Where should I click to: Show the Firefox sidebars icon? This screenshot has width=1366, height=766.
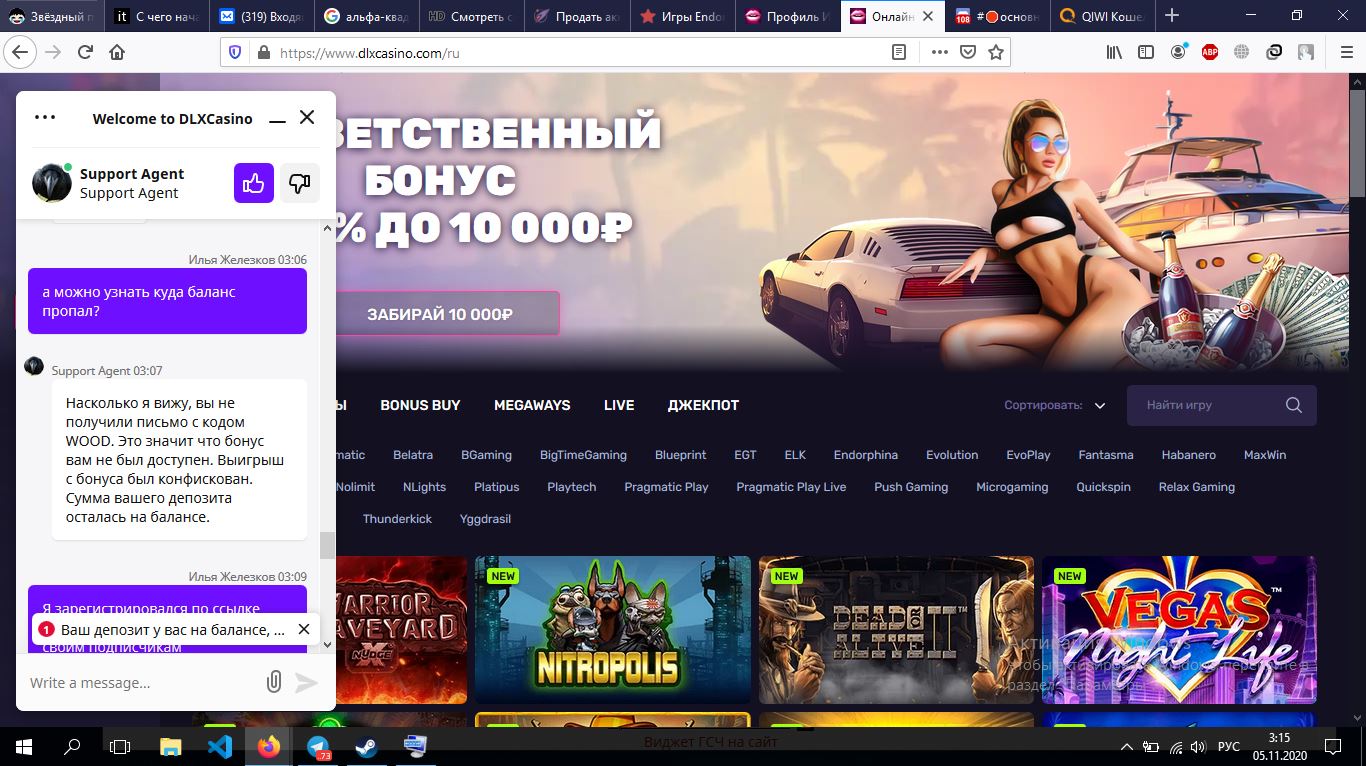click(1146, 52)
